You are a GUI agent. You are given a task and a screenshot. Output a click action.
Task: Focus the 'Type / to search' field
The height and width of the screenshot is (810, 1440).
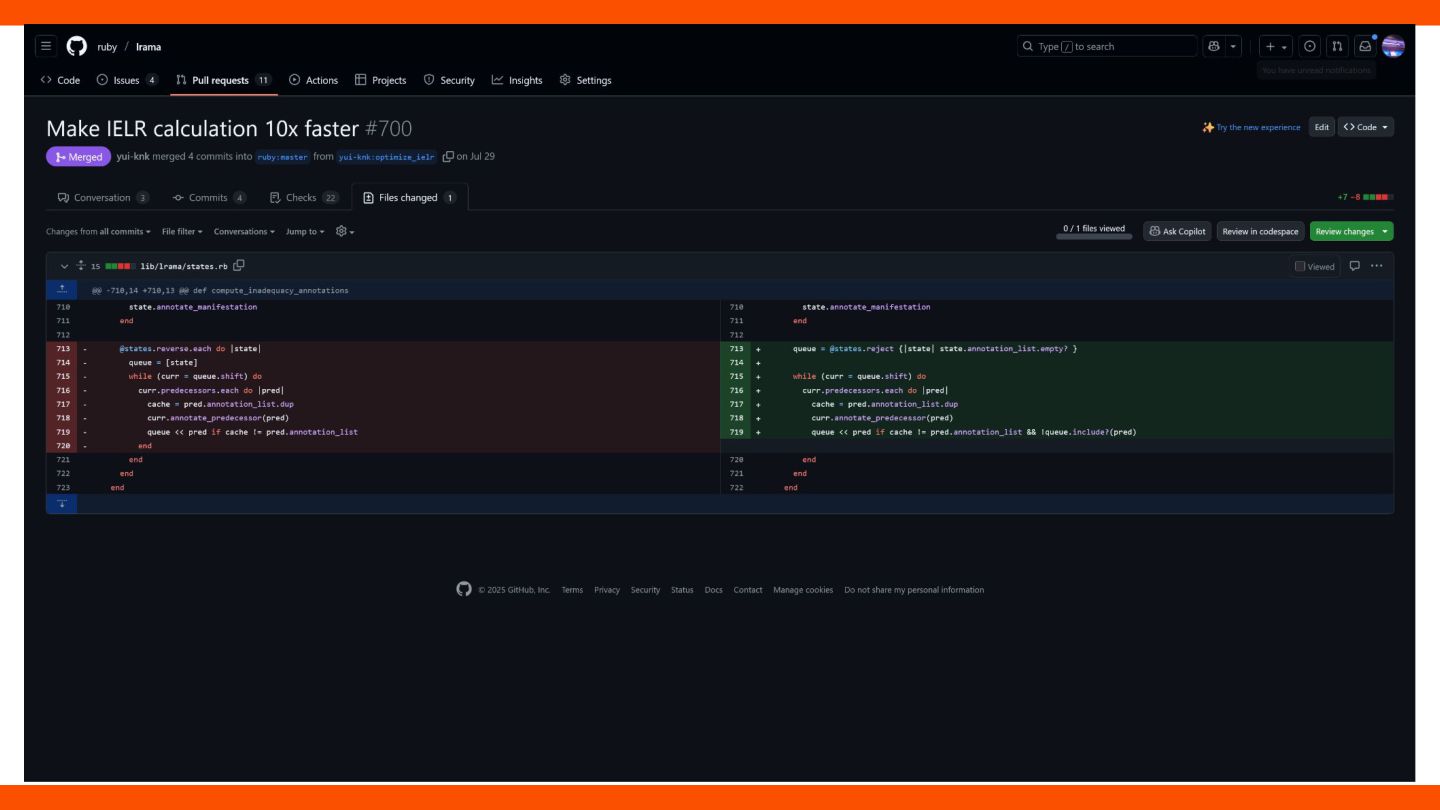[1107, 46]
